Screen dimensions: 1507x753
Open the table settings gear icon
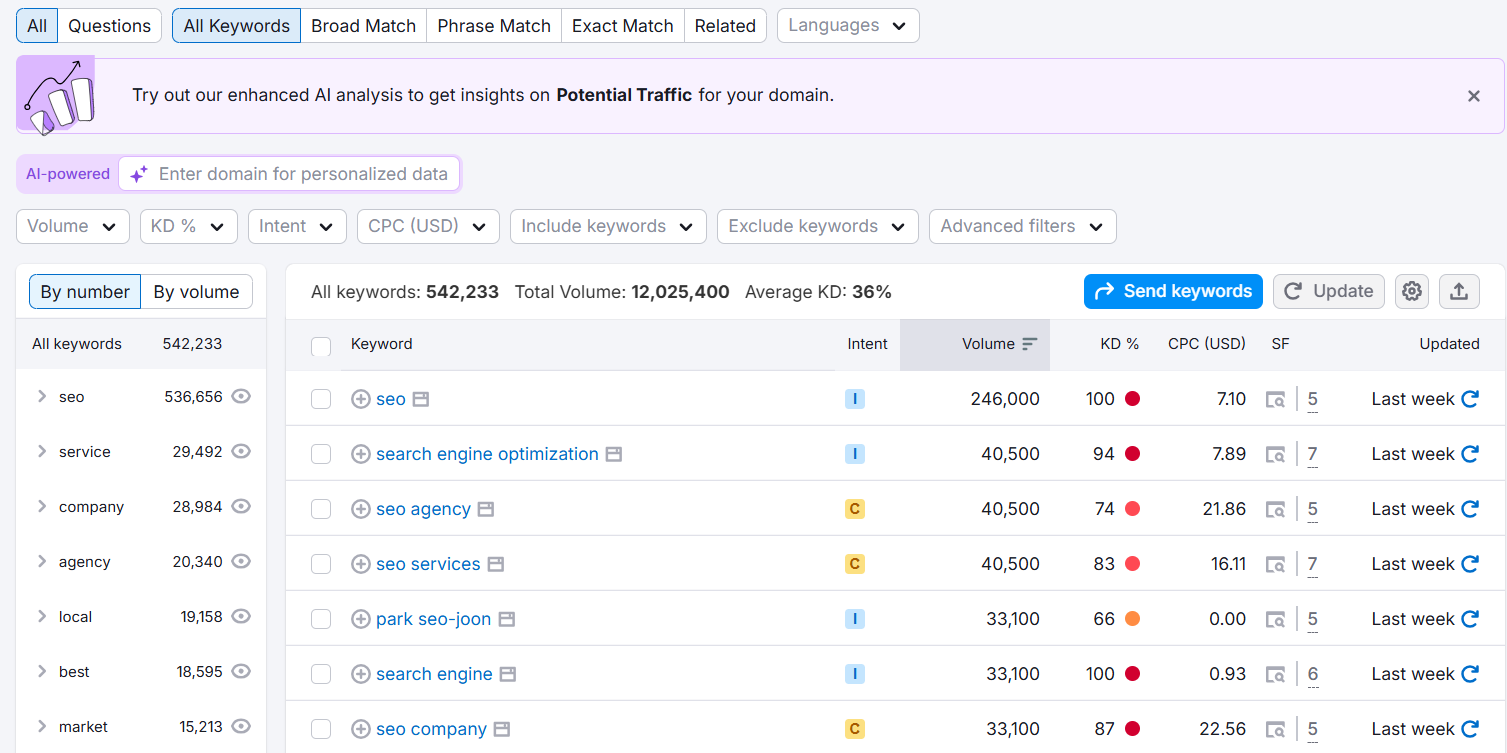coord(1411,291)
